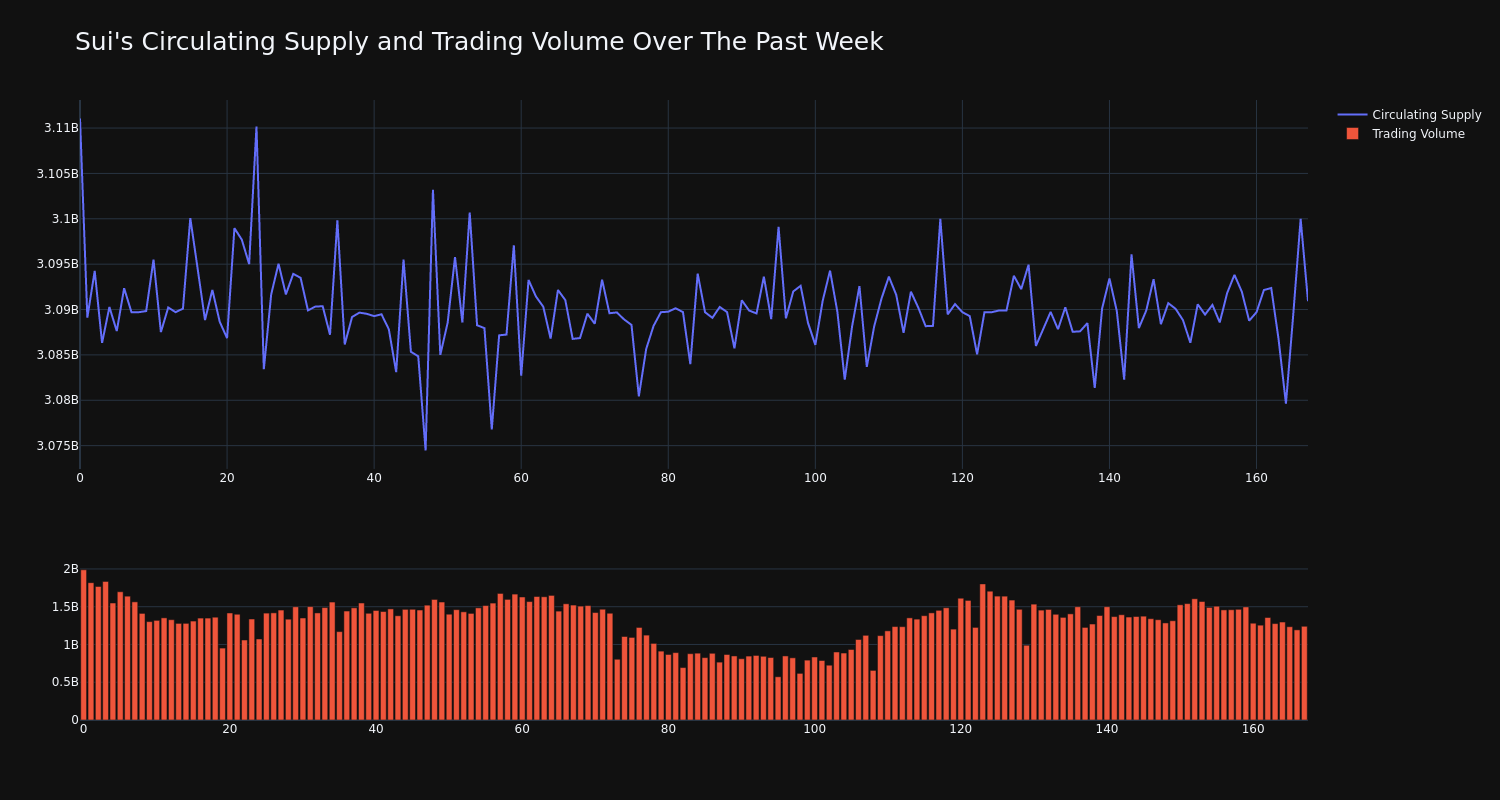The image size is (1500, 800).
Task: Click the 3.085B y-axis label
Action: pyautogui.click(x=57, y=354)
